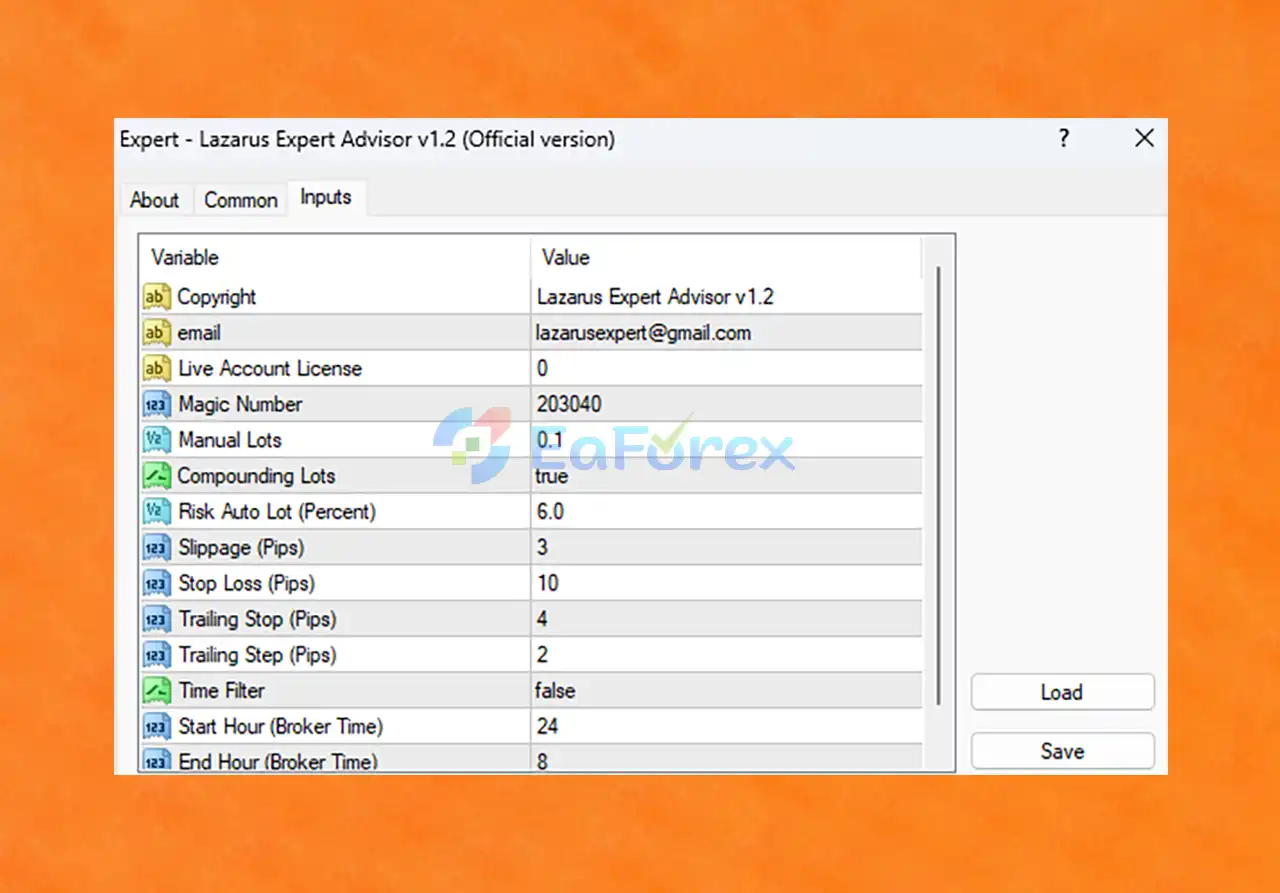The width and height of the screenshot is (1280, 893).
Task: Edit Manual Lots value 0.1
Action: pyautogui.click(x=726, y=440)
